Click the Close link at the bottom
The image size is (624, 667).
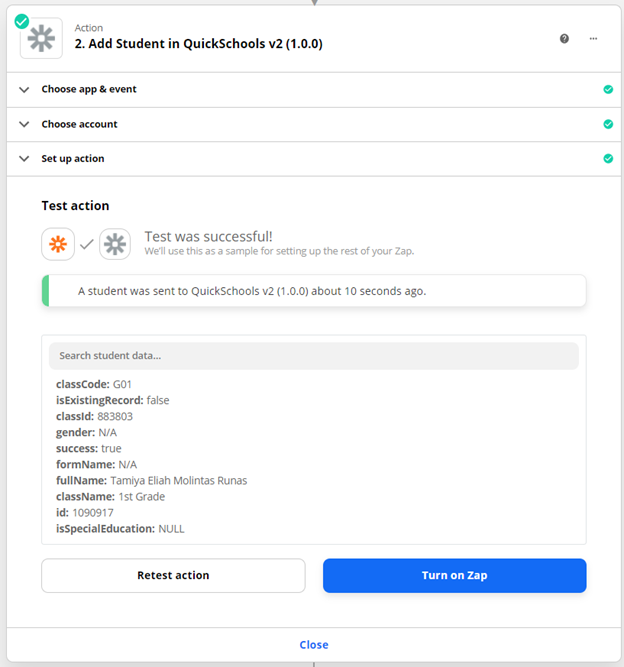point(313,645)
